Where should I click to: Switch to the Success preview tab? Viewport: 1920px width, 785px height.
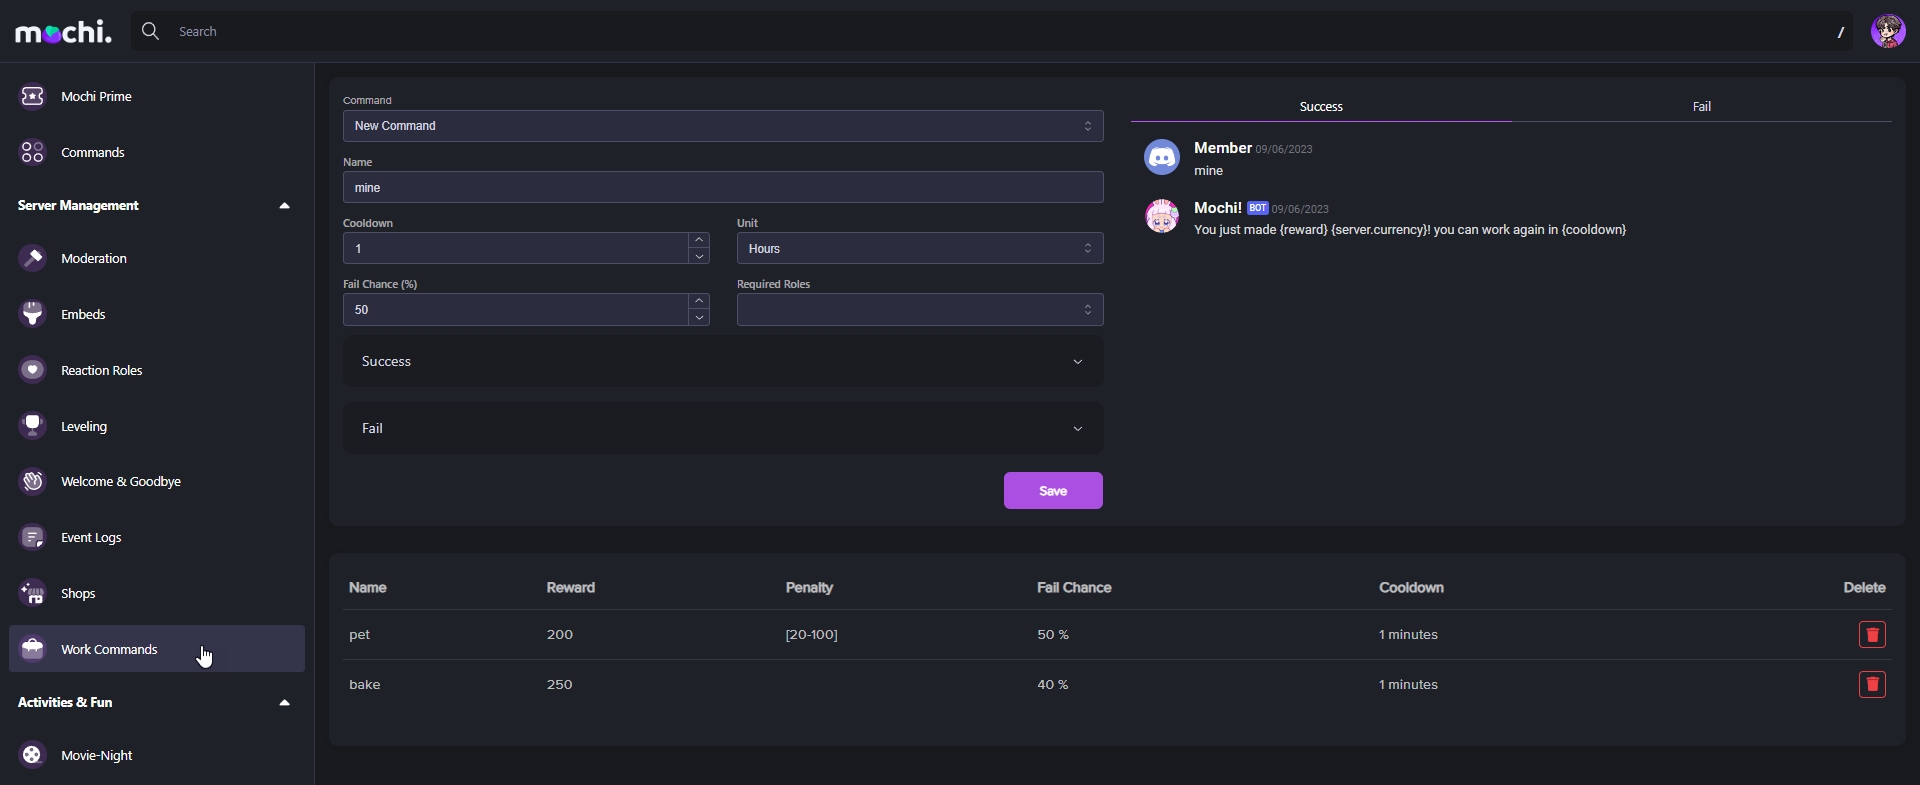tap(1321, 106)
